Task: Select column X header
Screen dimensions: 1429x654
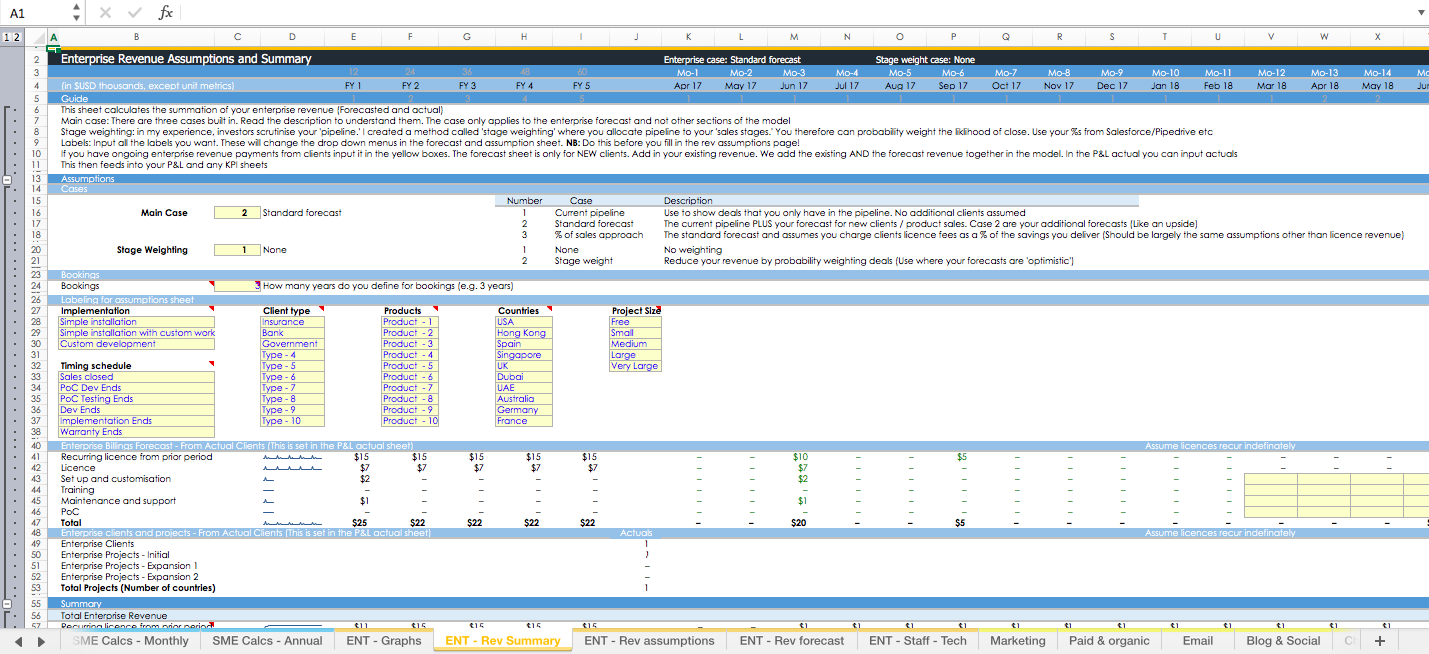Action: point(1377,37)
